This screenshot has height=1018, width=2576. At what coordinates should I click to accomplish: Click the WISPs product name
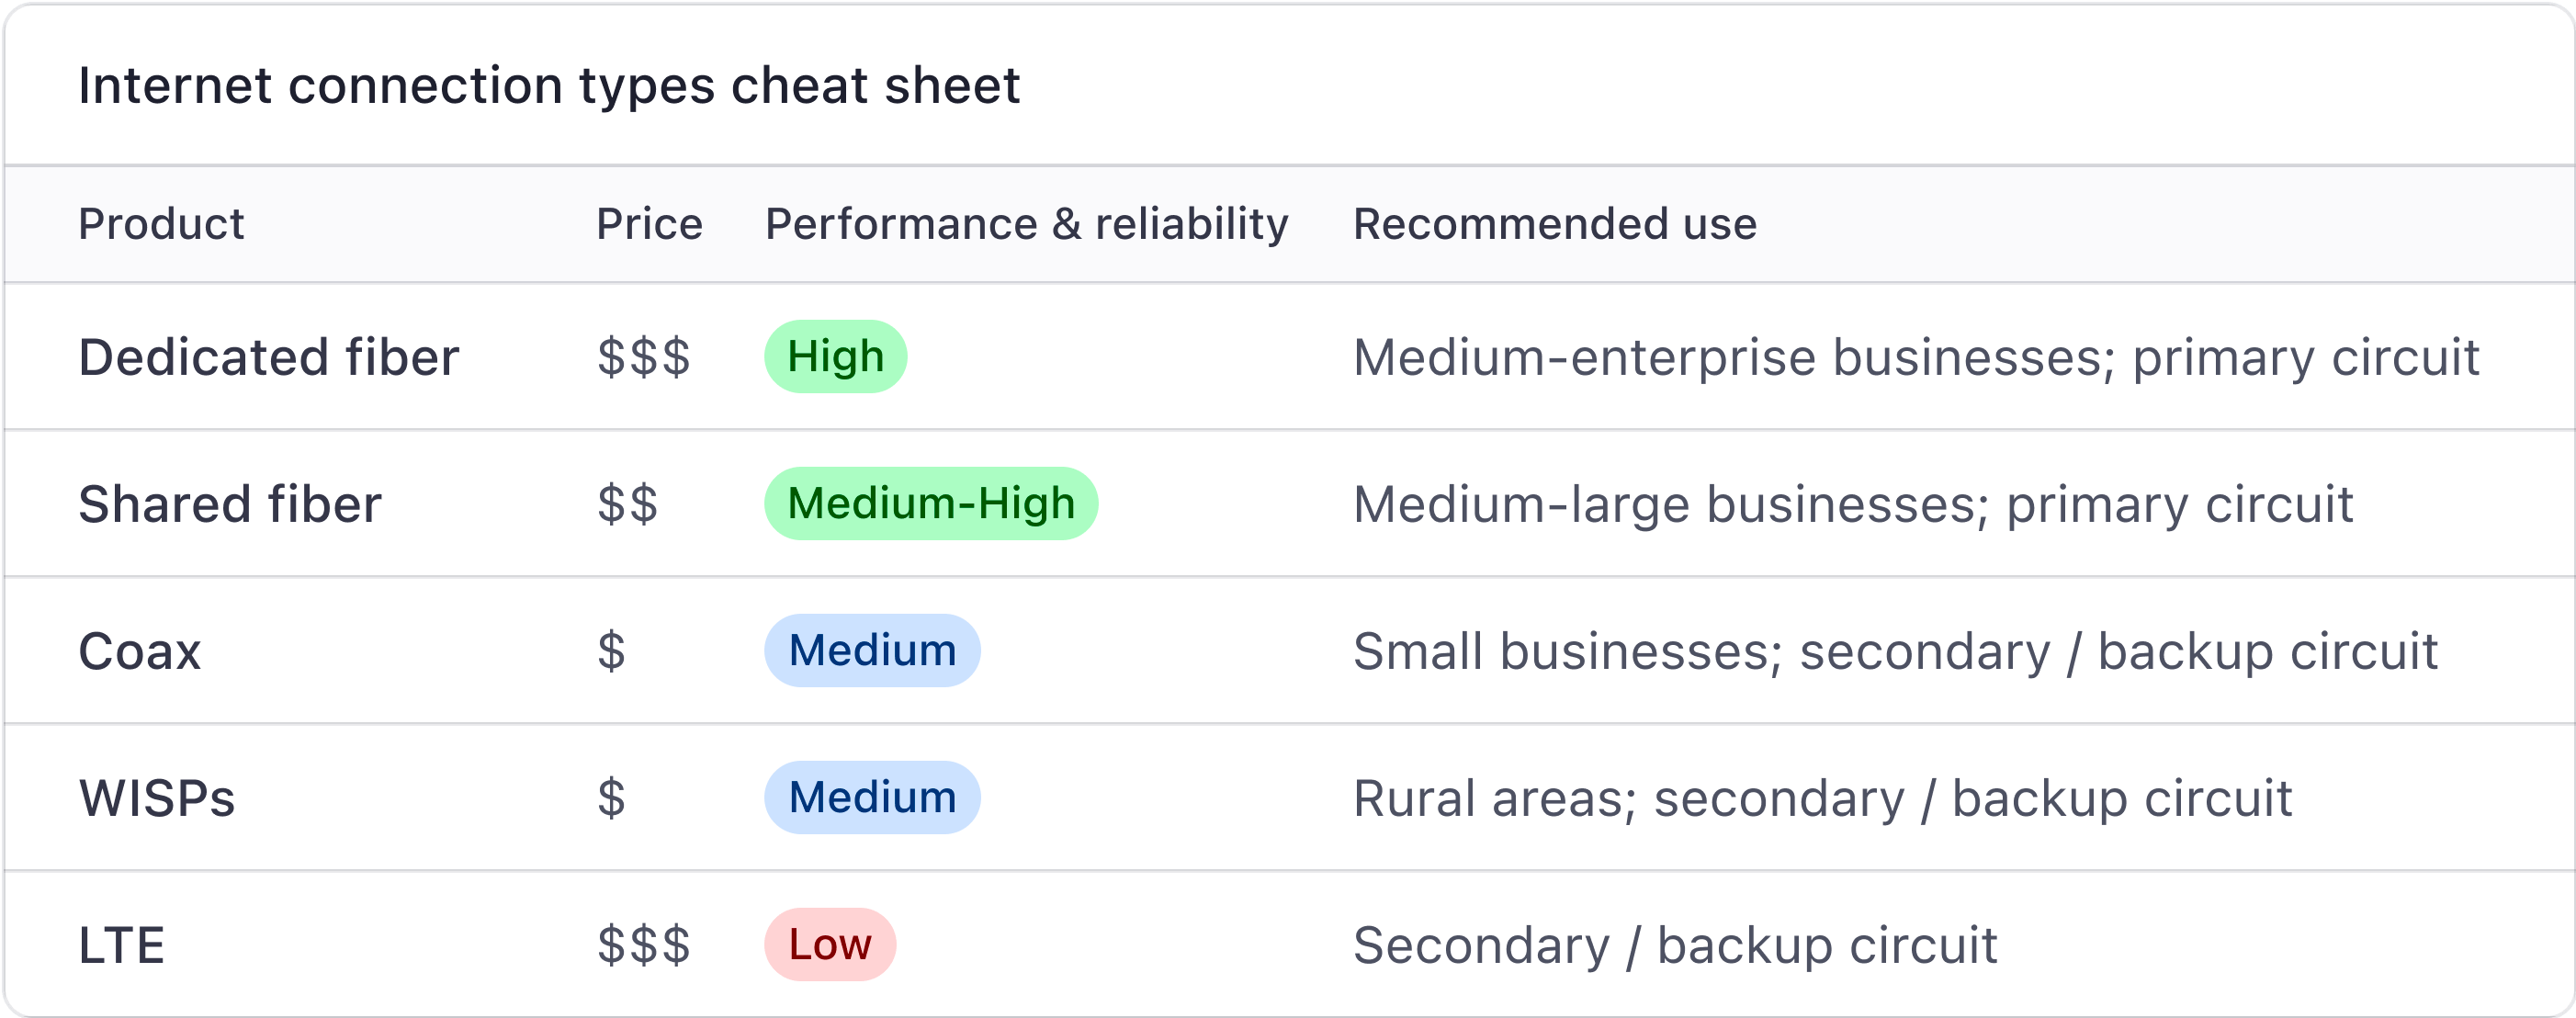(157, 799)
